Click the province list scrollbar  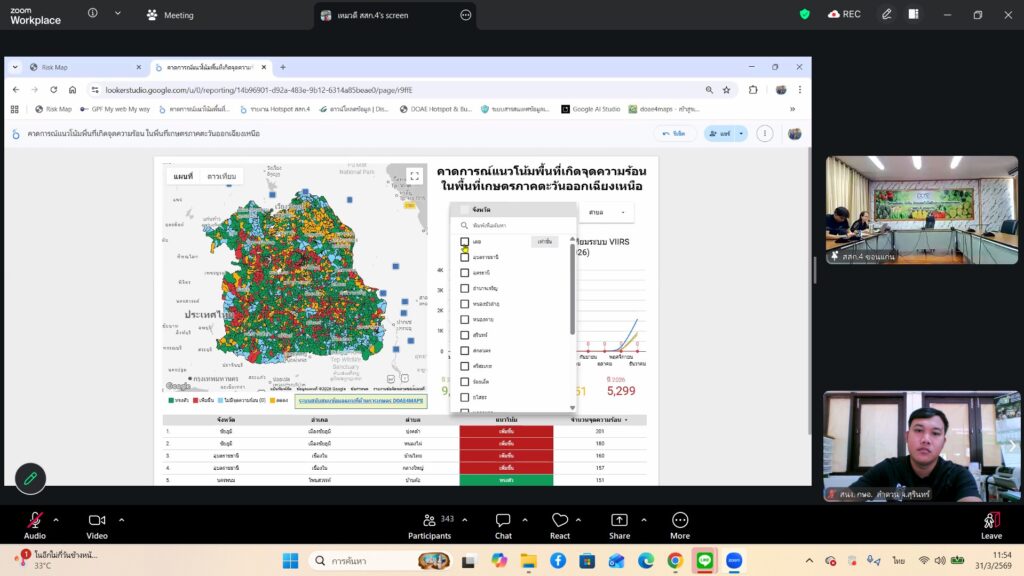tap(573, 290)
